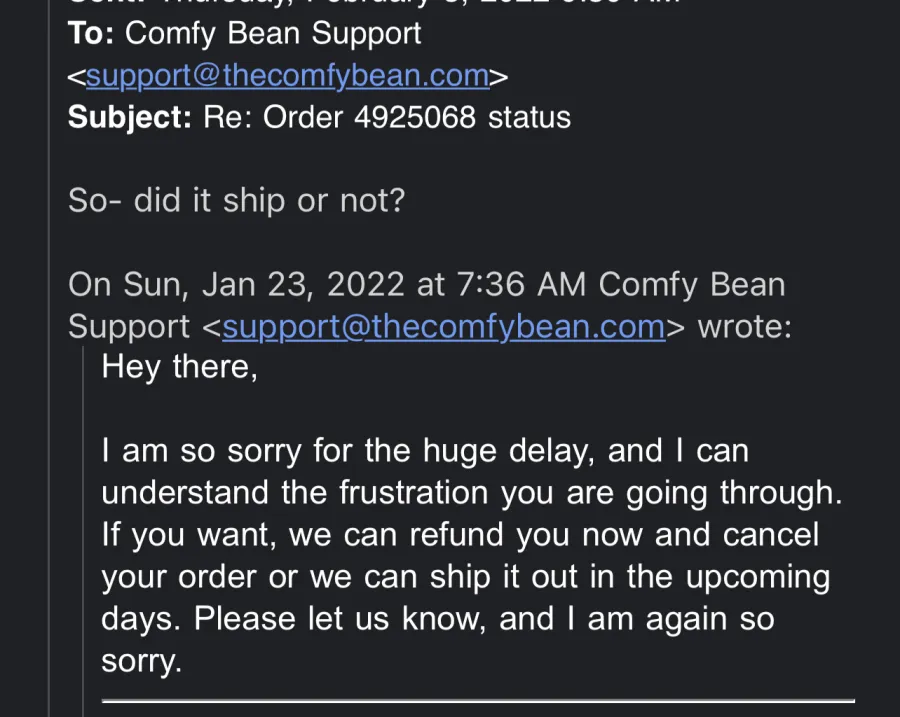Click the line "I am so sorry for the huge delay"

coord(349,451)
